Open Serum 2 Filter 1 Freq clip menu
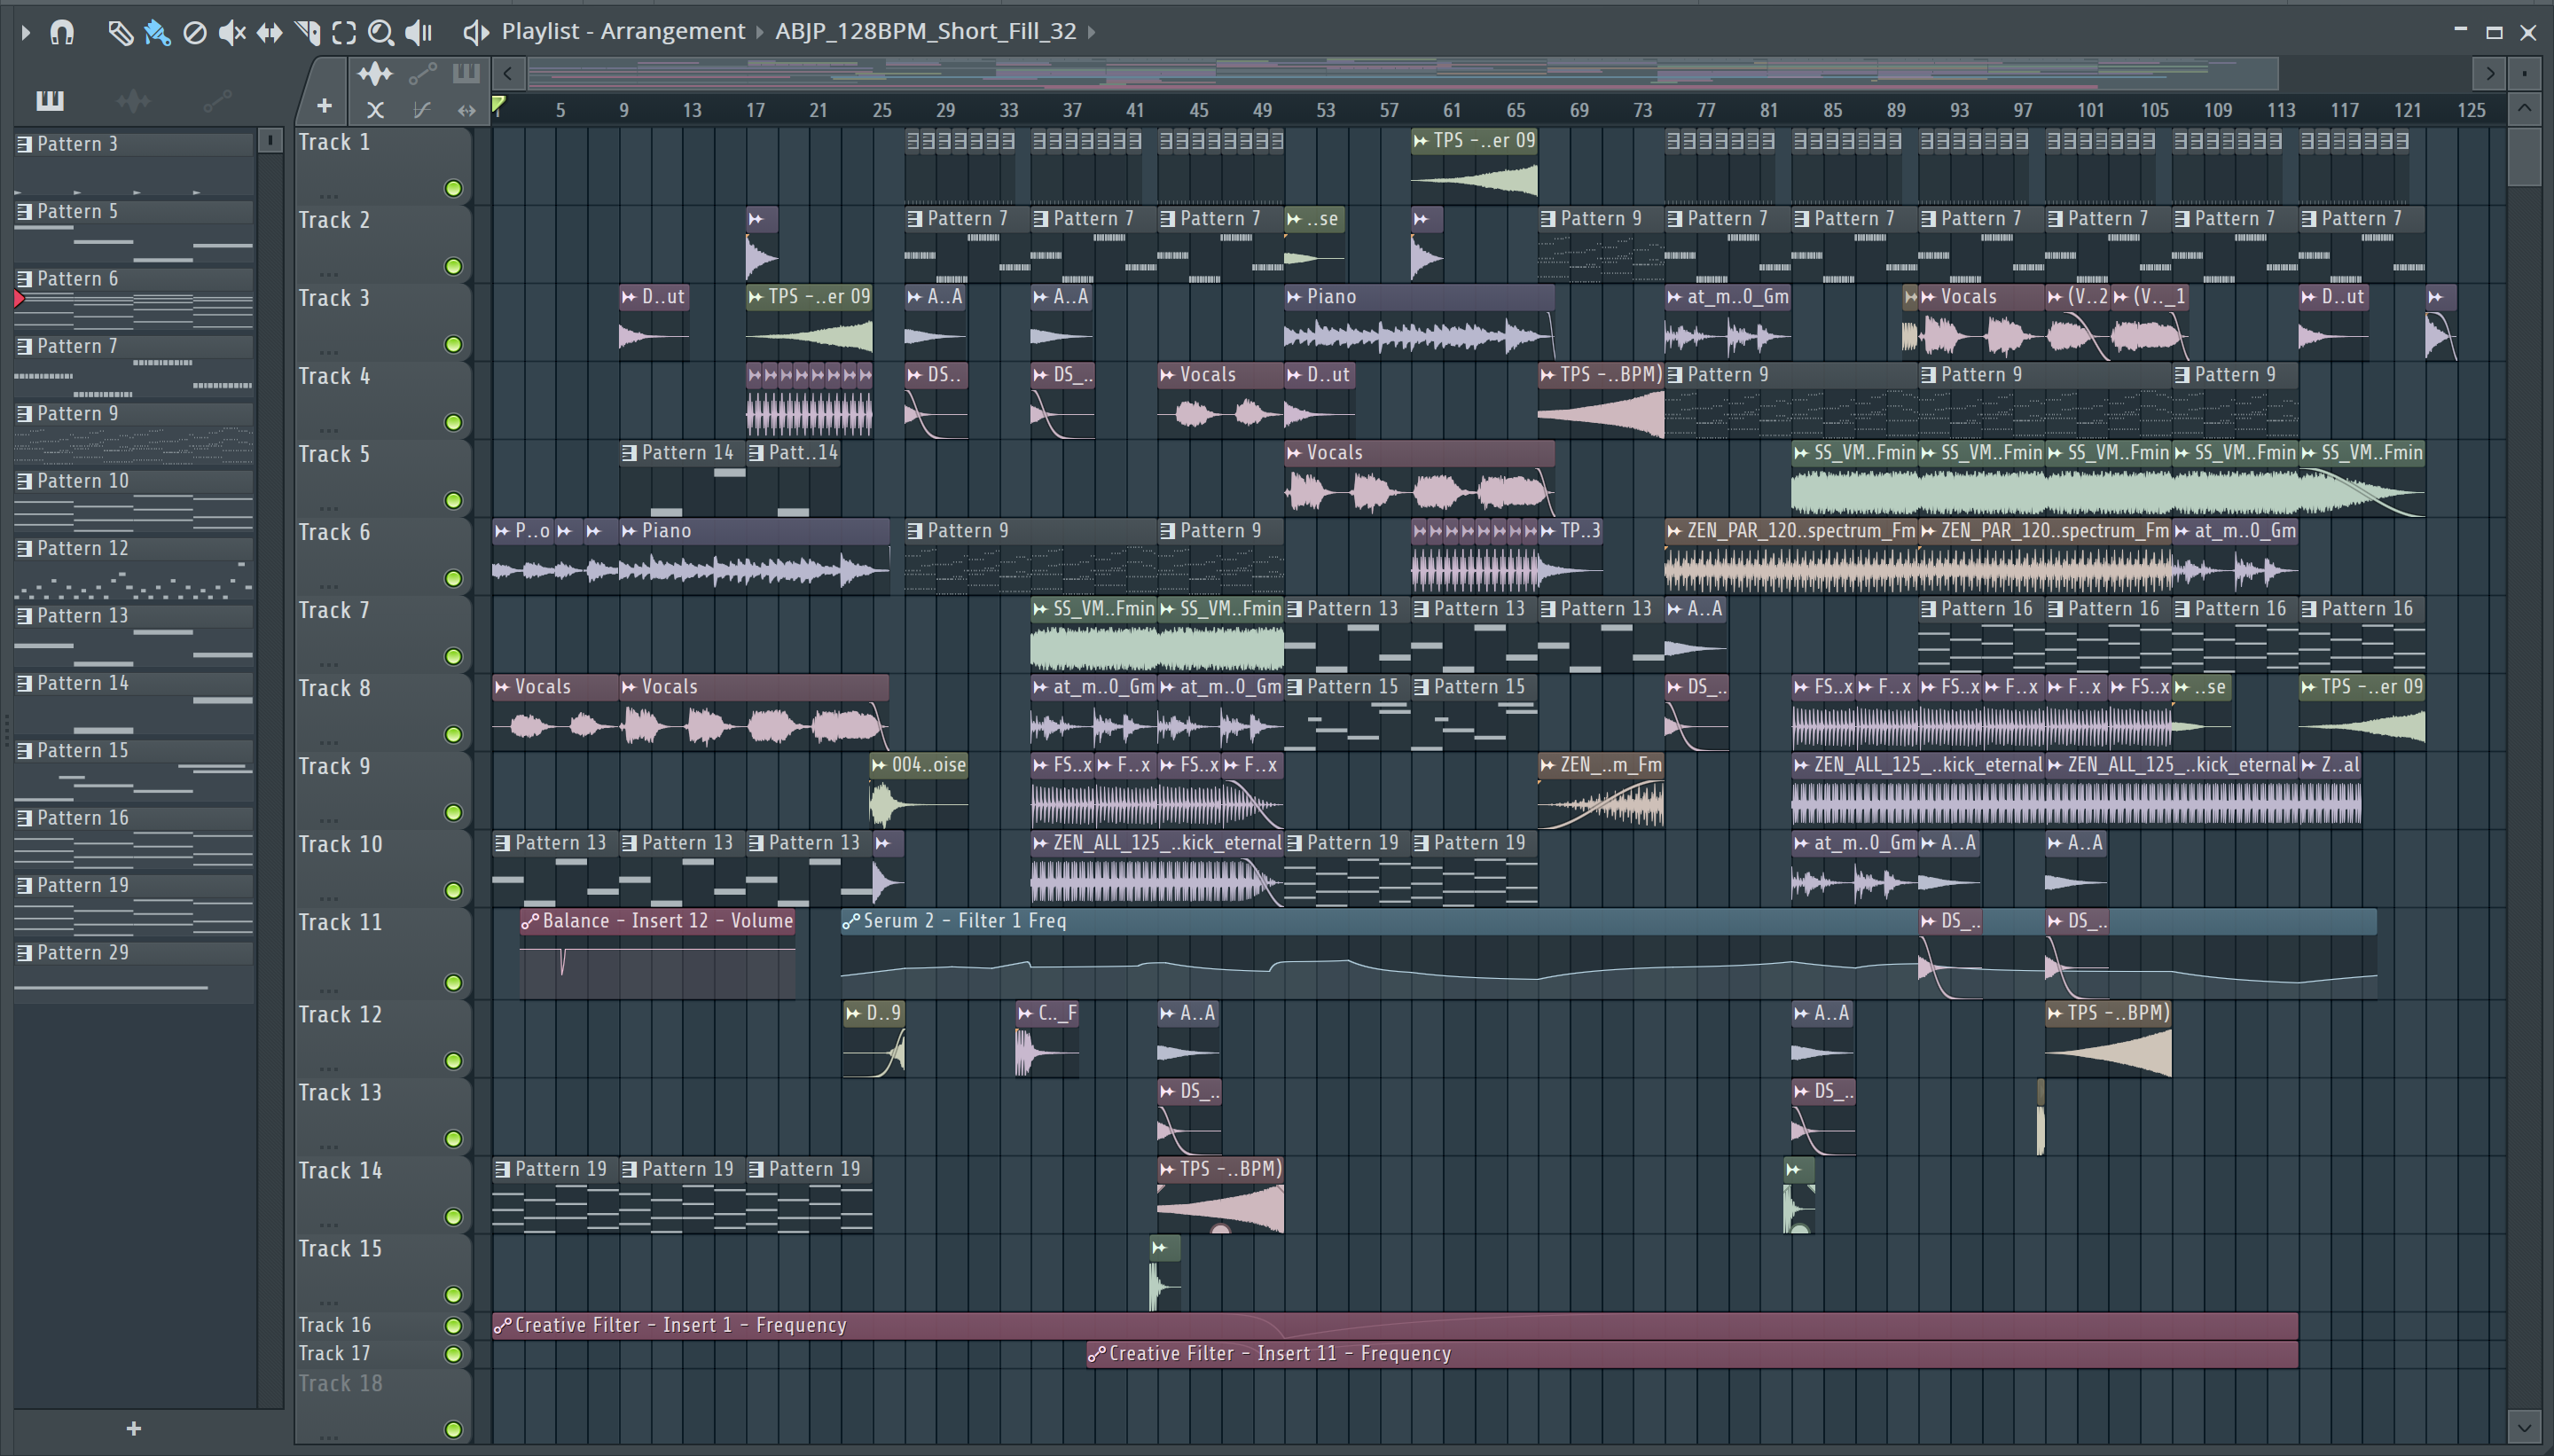 tap(851, 921)
